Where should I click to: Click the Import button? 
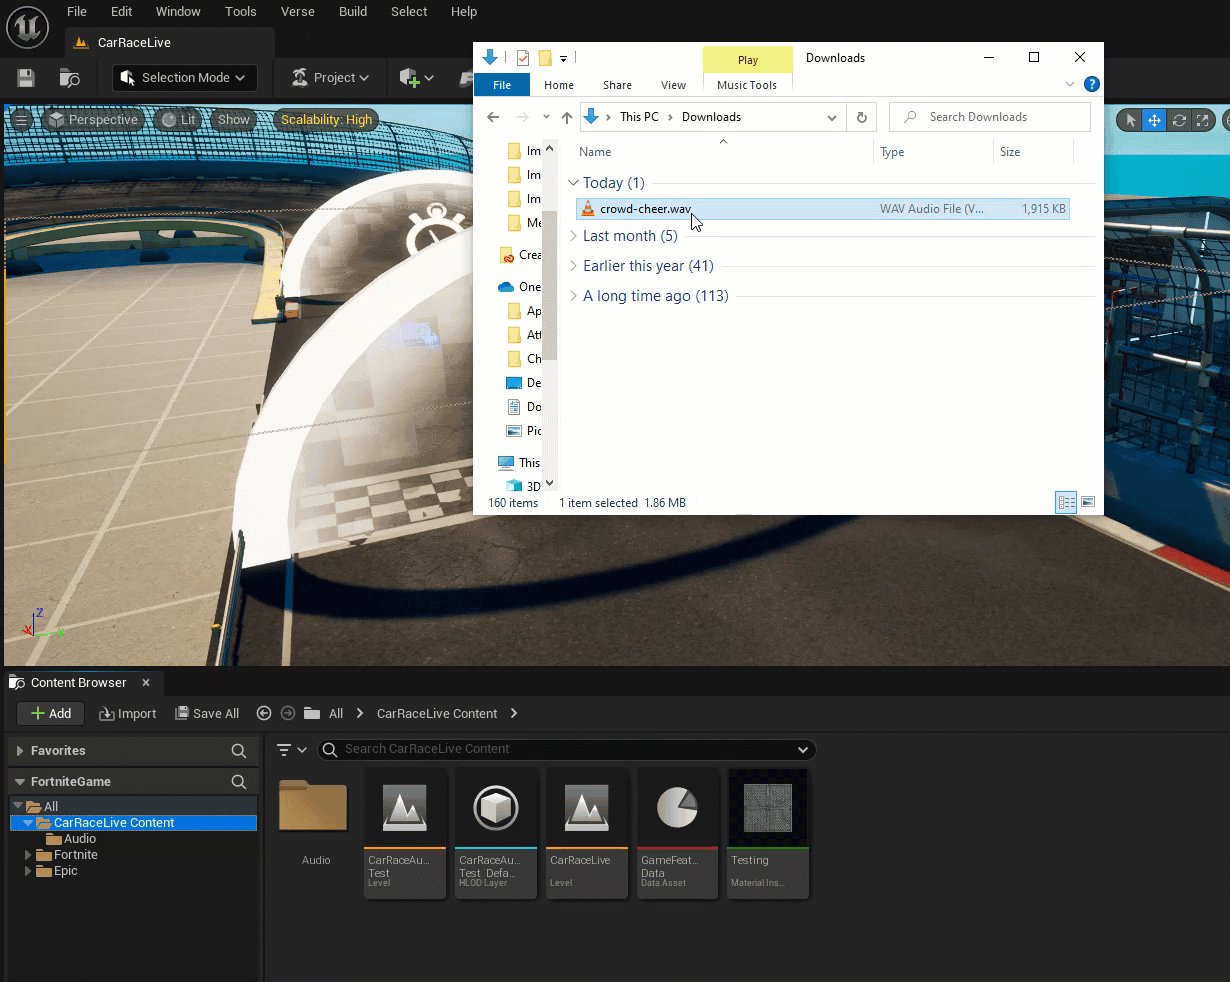point(128,713)
